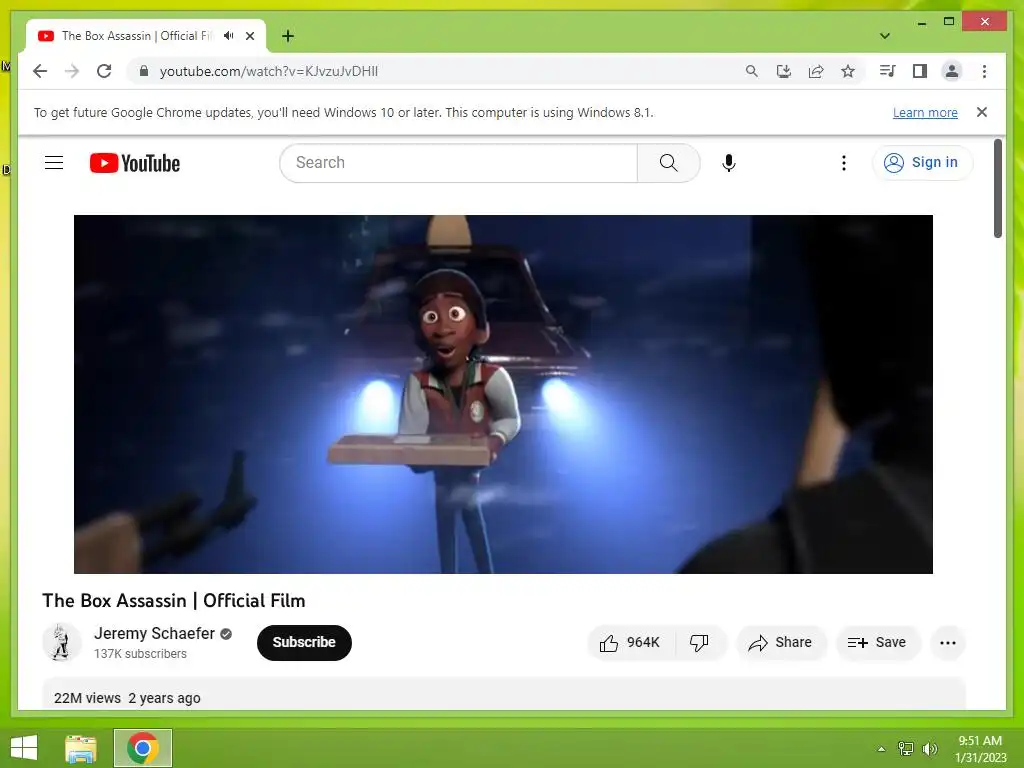Go to YouTube home via logo
Screen dimensions: 1024x768
(x=135, y=163)
